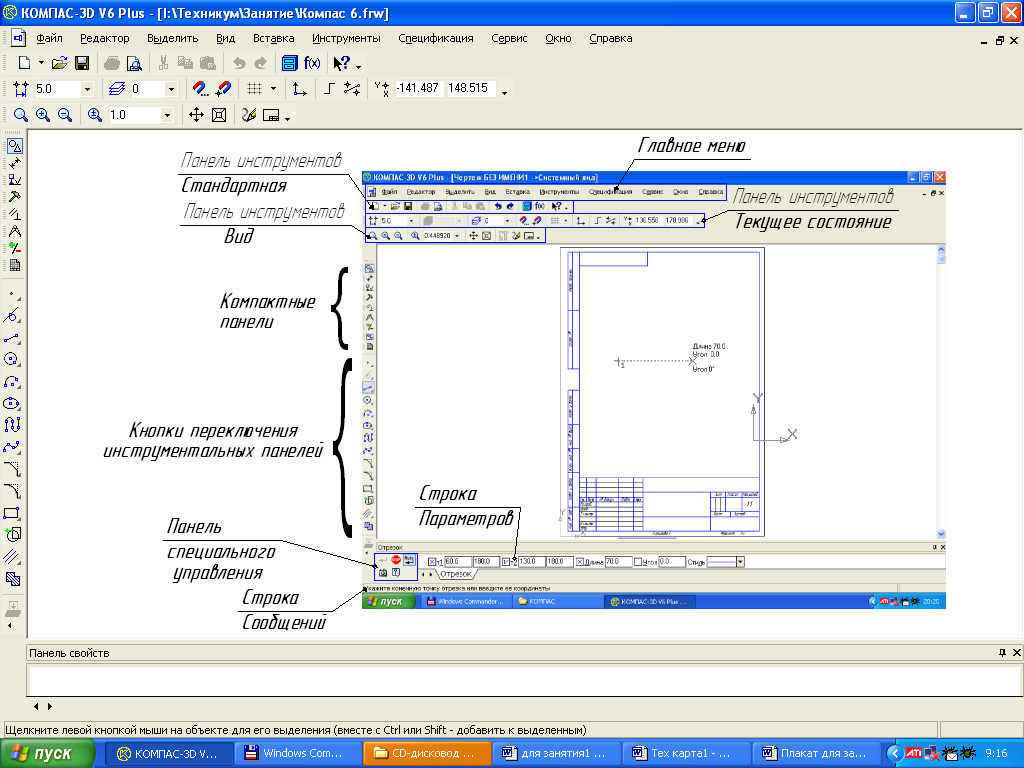Toggle all snaps off with magnet-cross icon
The image size is (1024, 768).
pyautogui.click(x=223, y=88)
